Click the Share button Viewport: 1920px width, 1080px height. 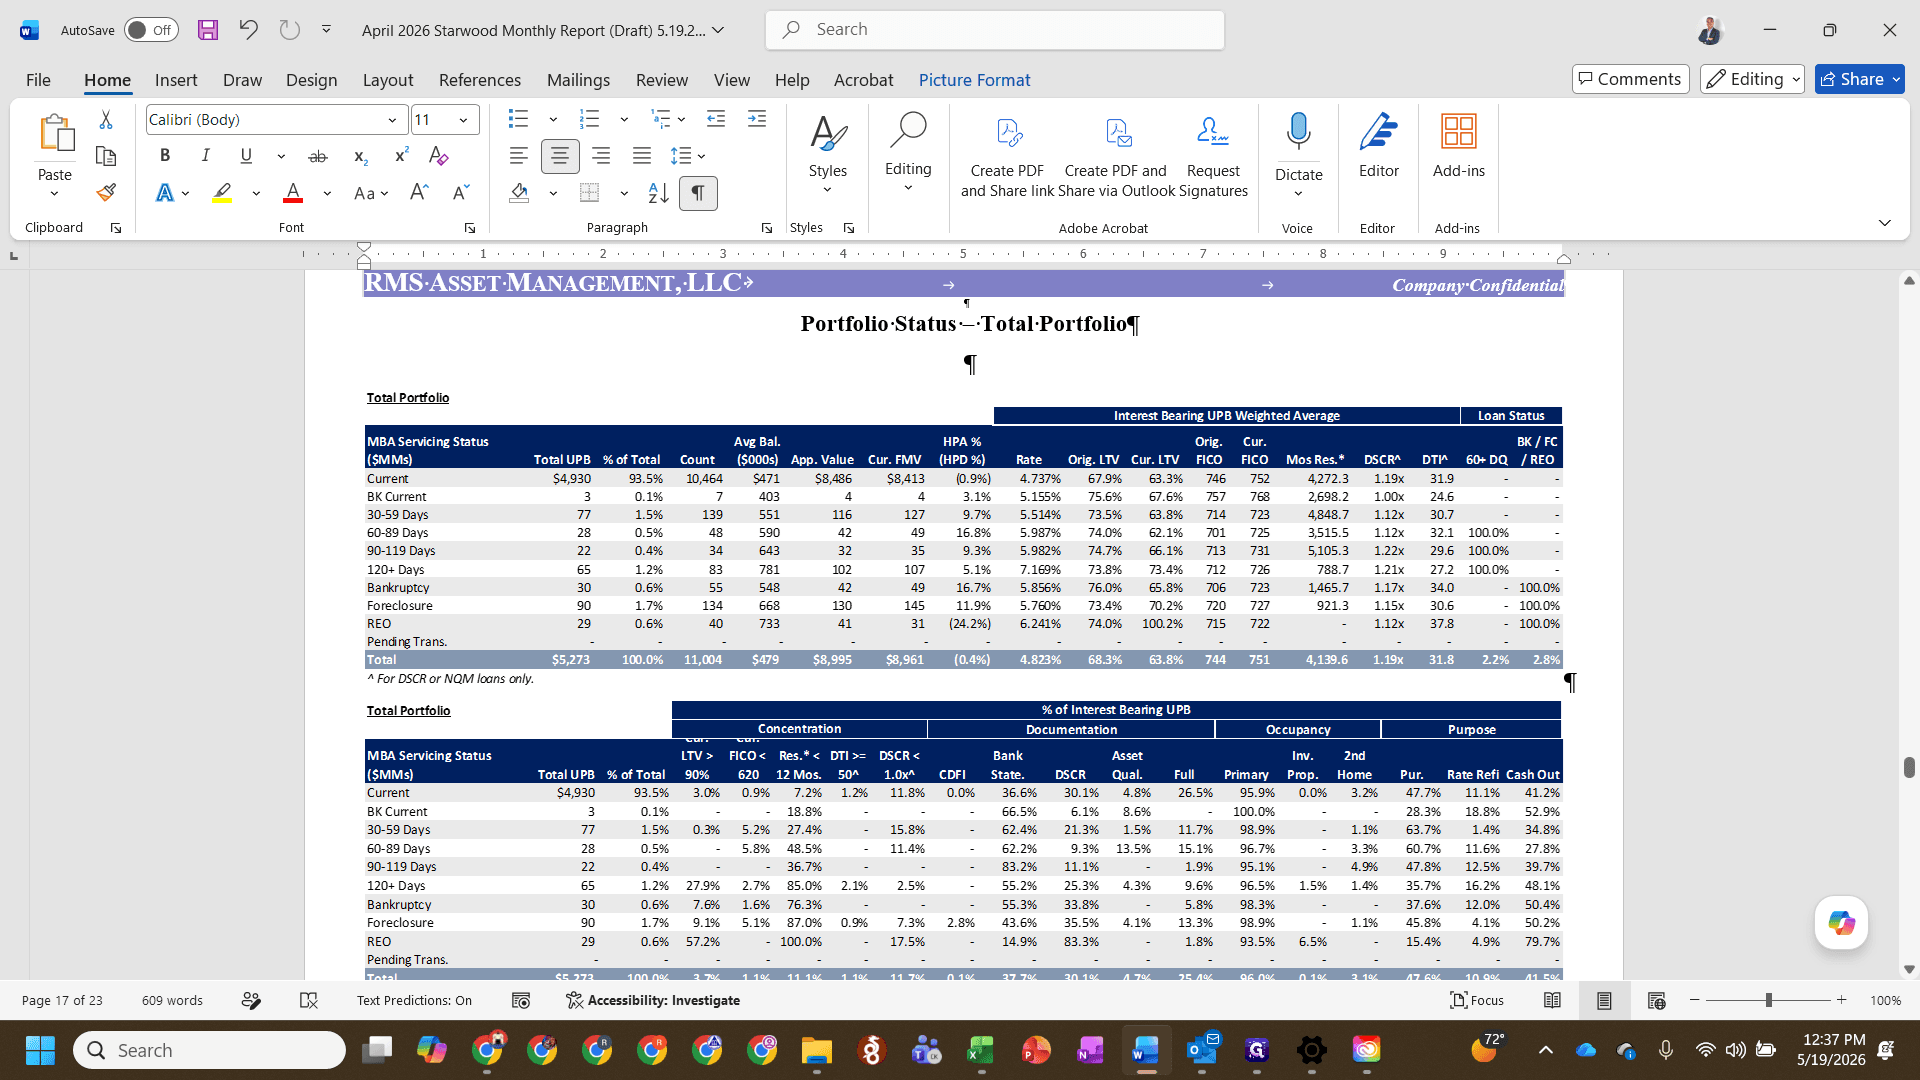click(1859, 79)
